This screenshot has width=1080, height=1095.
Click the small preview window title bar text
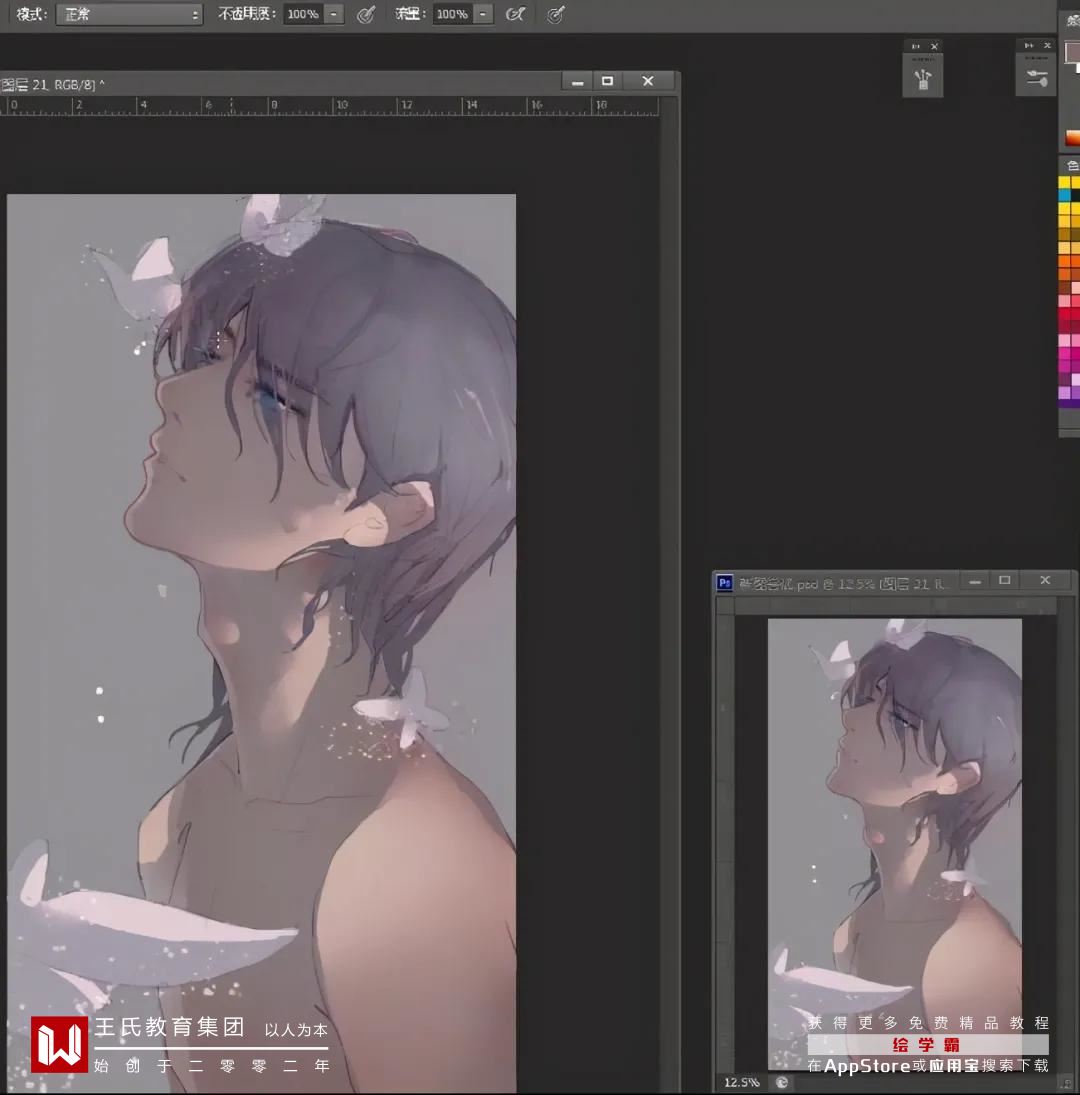click(842, 584)
